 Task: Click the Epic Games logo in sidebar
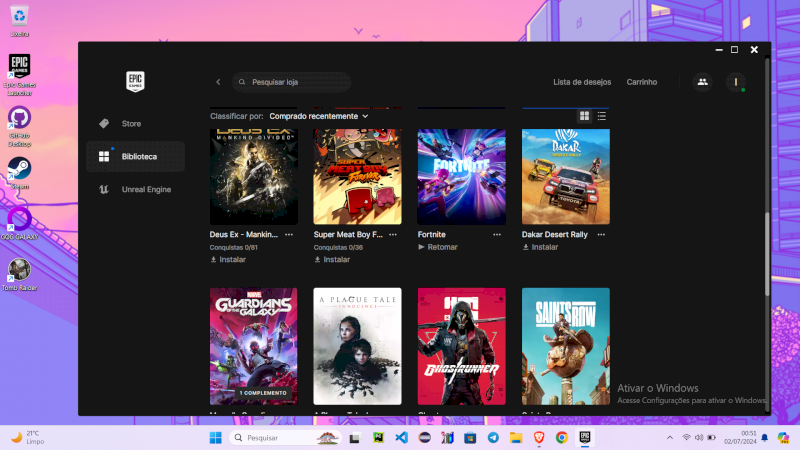pos(135,82)
